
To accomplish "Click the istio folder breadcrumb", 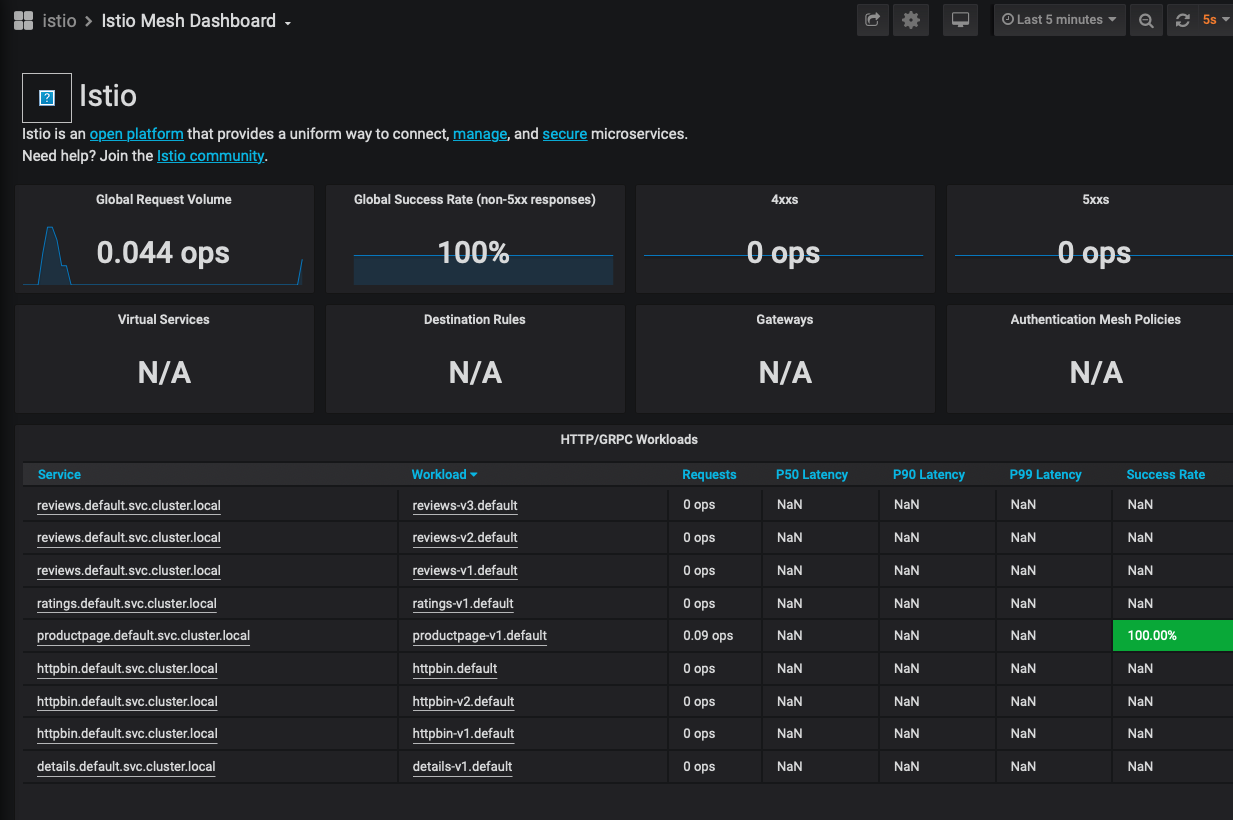I will [59, 21].
